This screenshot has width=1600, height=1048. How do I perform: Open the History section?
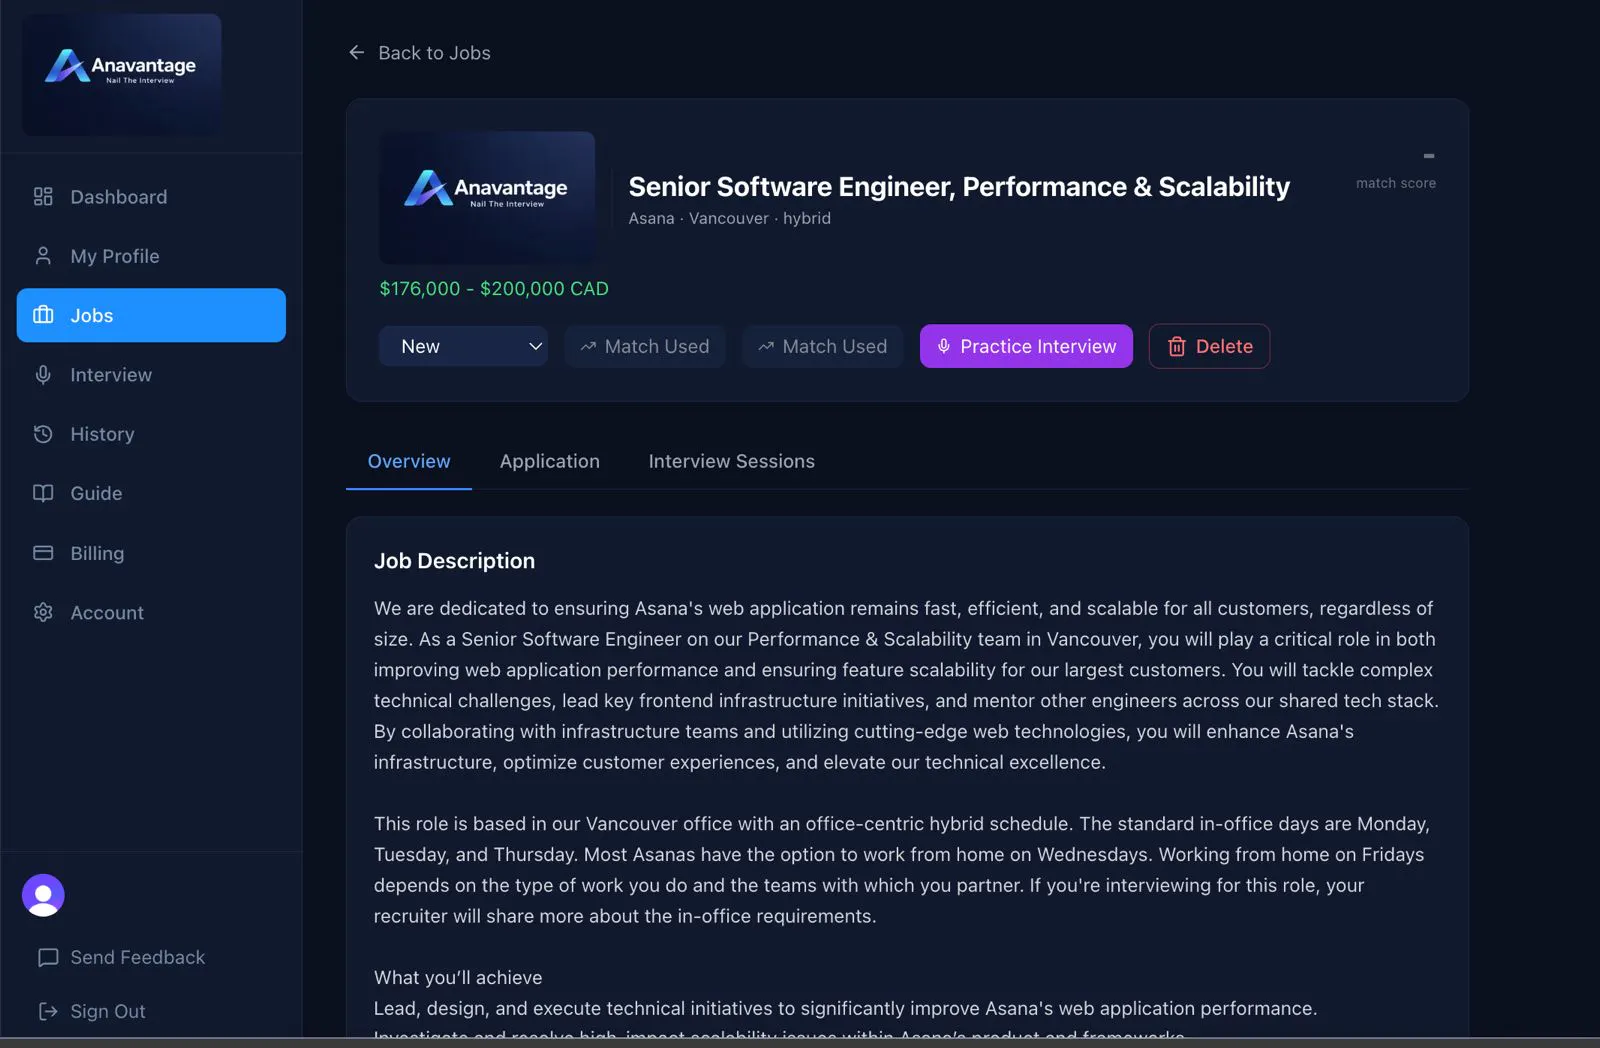click(x=151, y=434)
